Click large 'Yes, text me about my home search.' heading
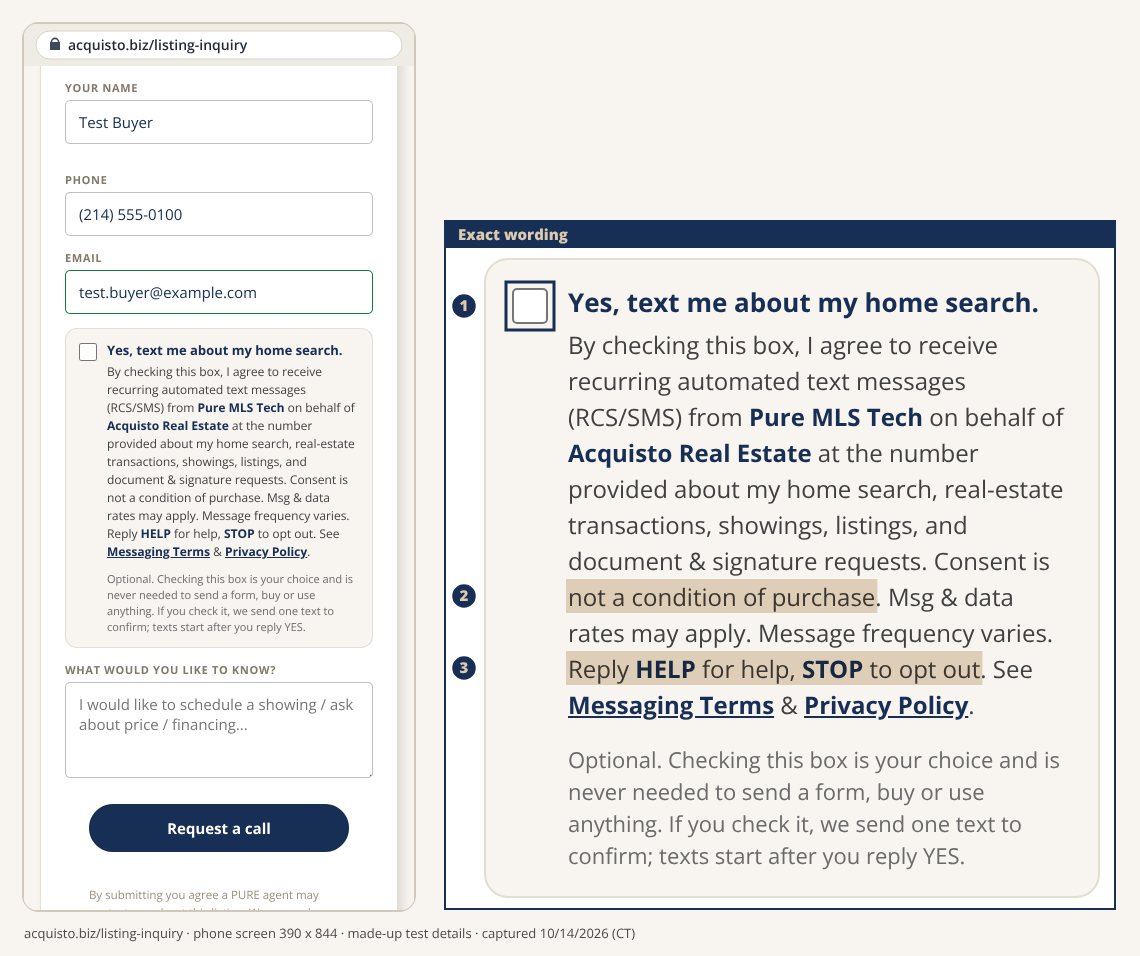The width and height of the screenshot is (1140, 956). (803, 302)
